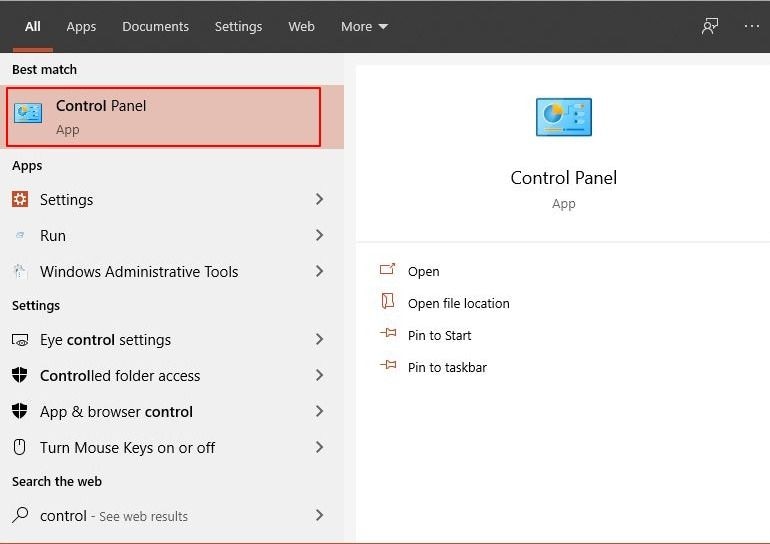Click the mouse icon beside Turn Mouse Keys
Viewport: 770px width, 544px height.
tap(20, 448)
